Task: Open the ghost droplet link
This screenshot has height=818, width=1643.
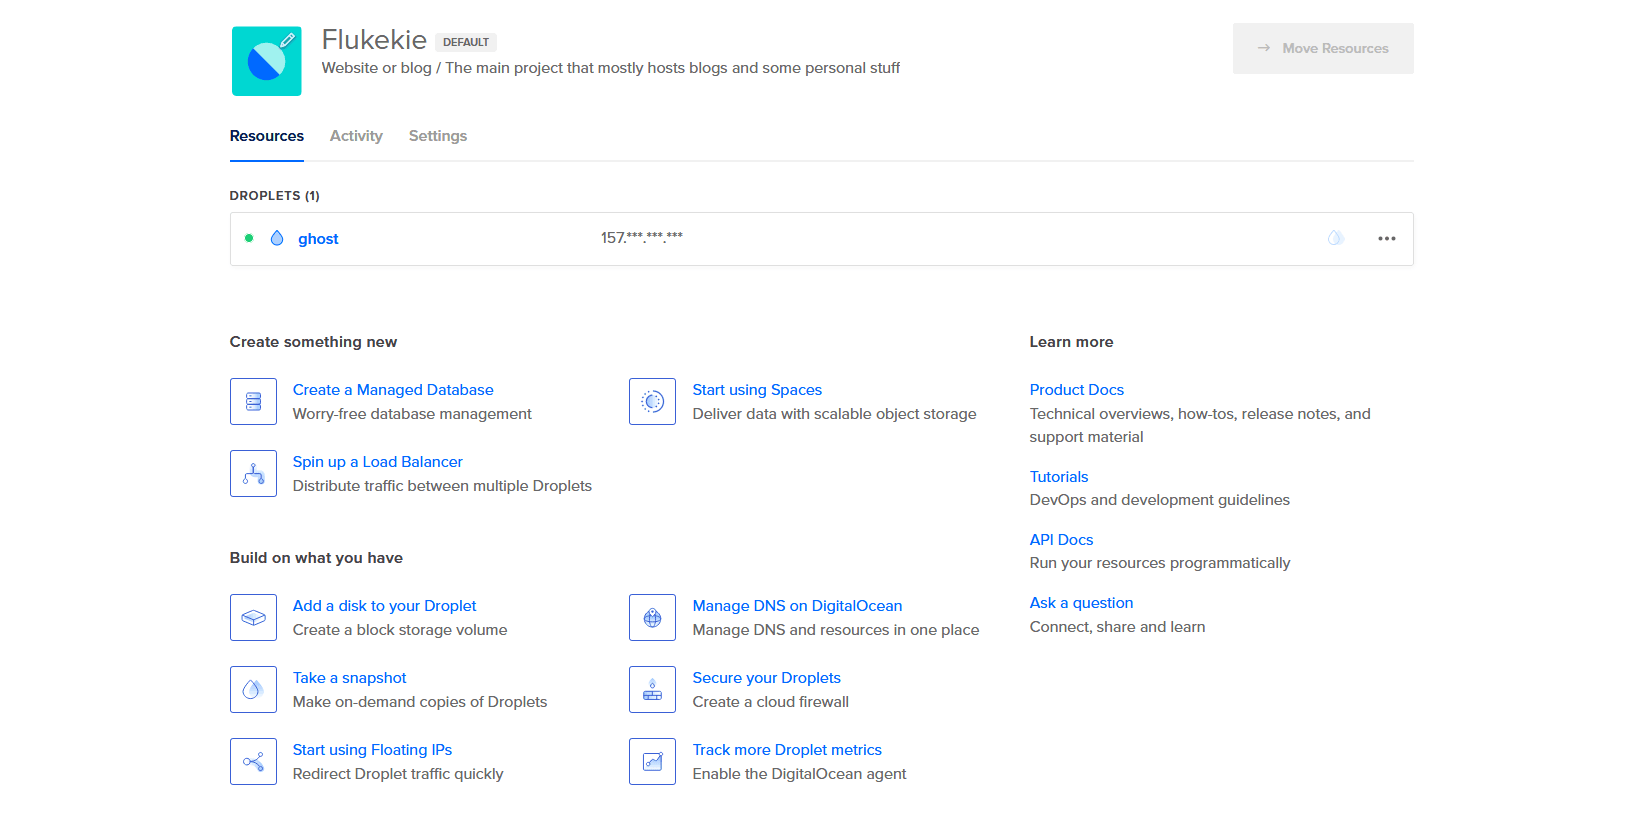Action: (x=318, y=239)
